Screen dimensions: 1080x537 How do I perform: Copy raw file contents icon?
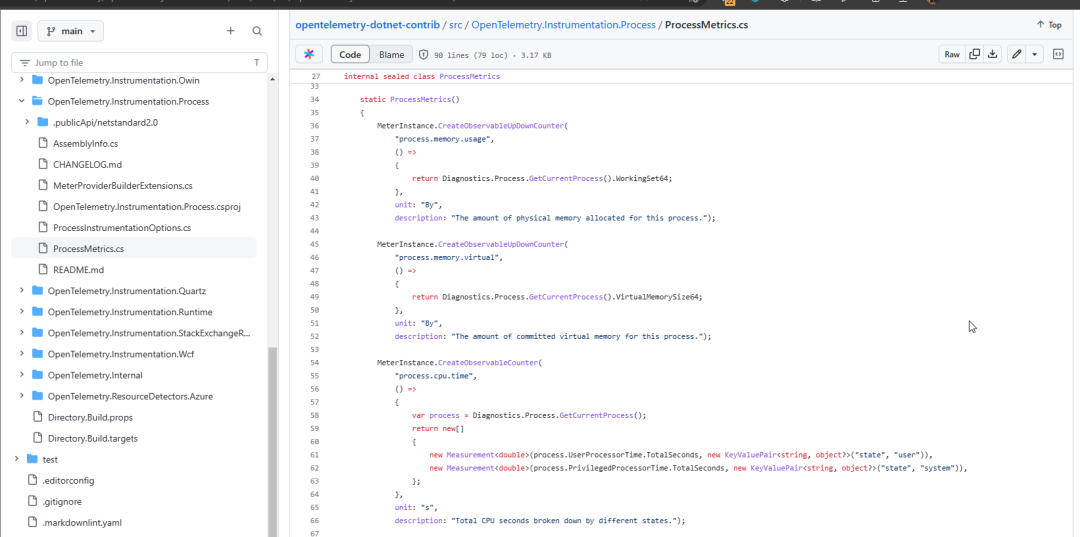click(x=975, y=54)
